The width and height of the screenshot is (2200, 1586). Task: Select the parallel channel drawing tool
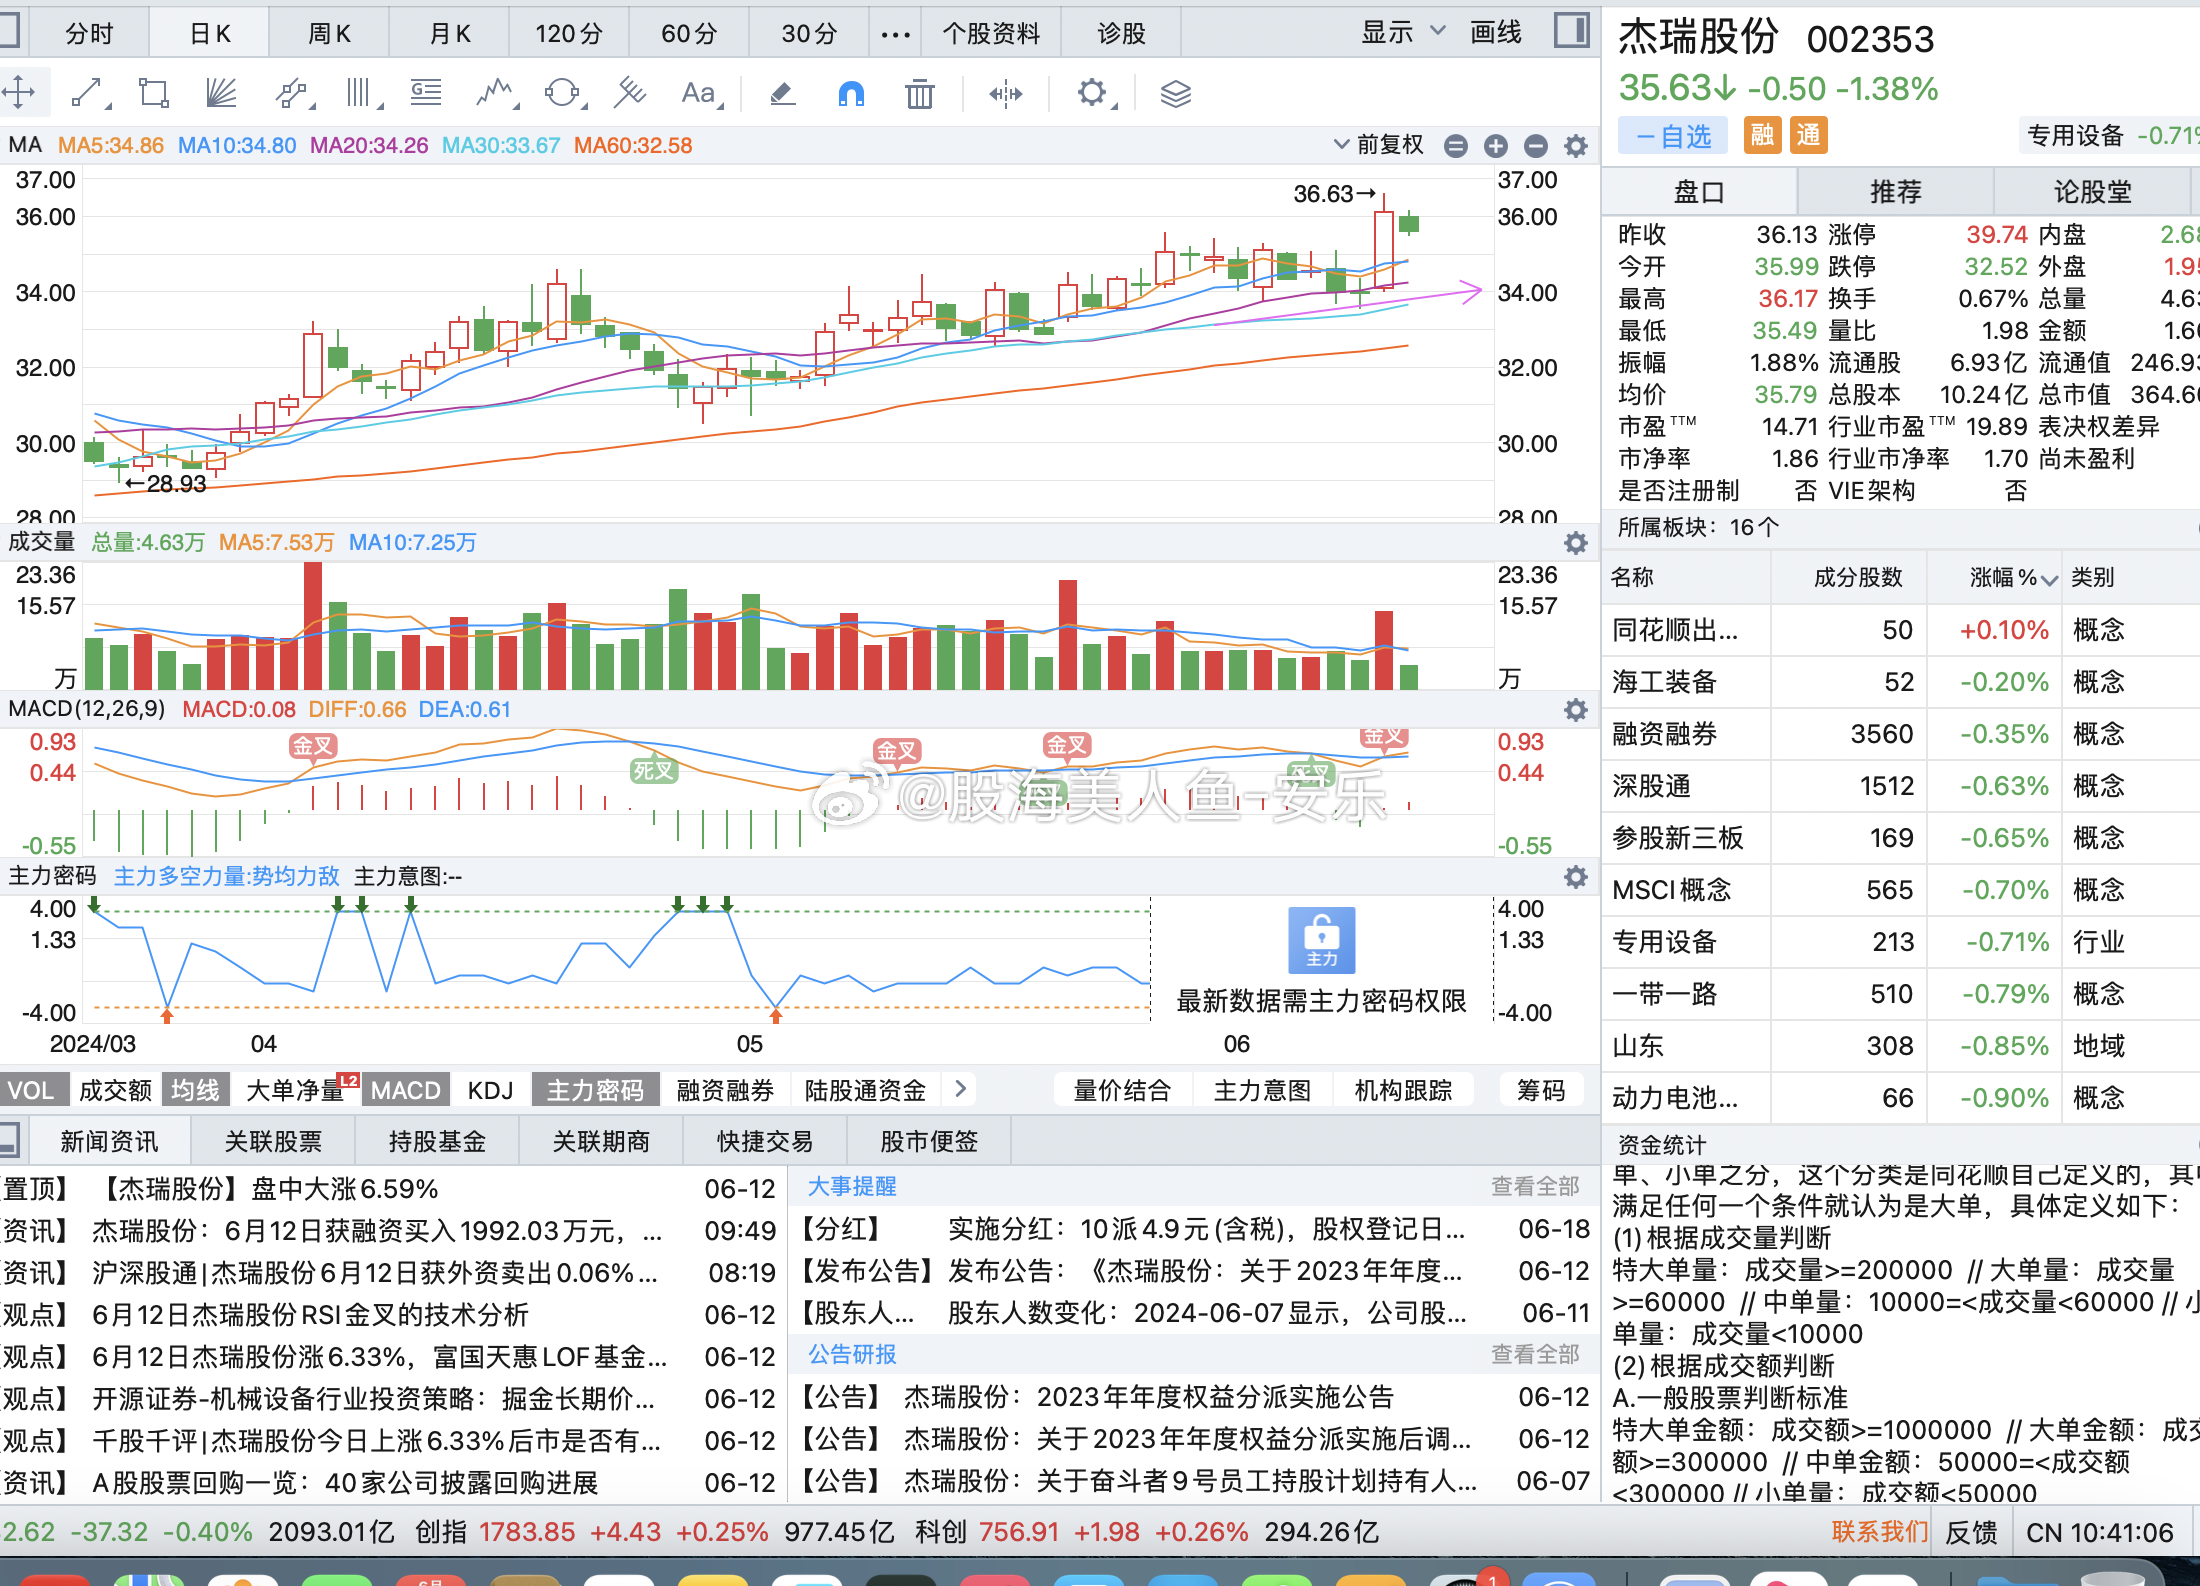click(x=291, y=93)
